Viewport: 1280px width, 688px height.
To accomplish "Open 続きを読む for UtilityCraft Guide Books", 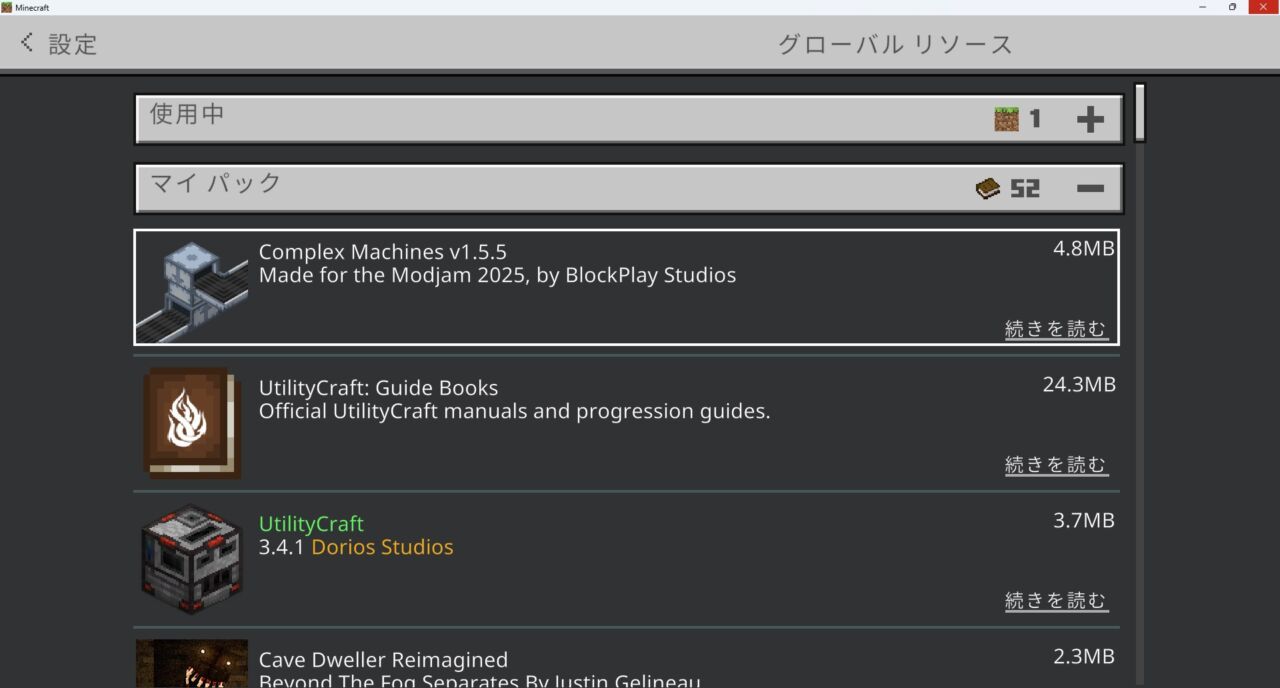I will (x=1056, y=465).
